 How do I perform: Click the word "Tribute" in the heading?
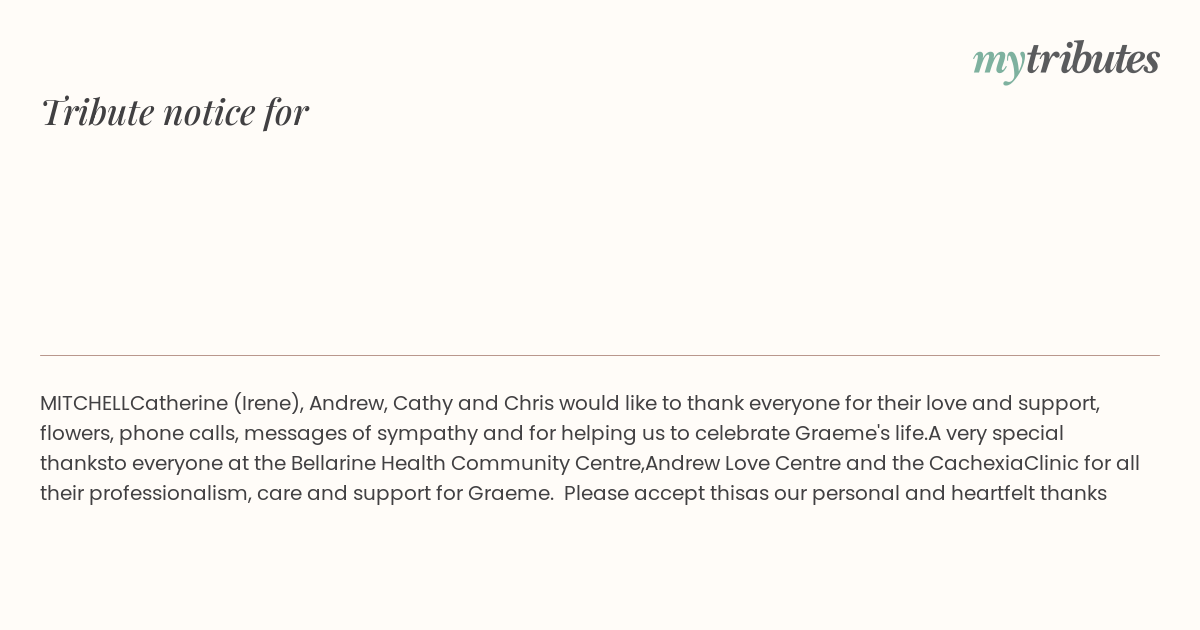pyautogui.click(x=97, y=112)
